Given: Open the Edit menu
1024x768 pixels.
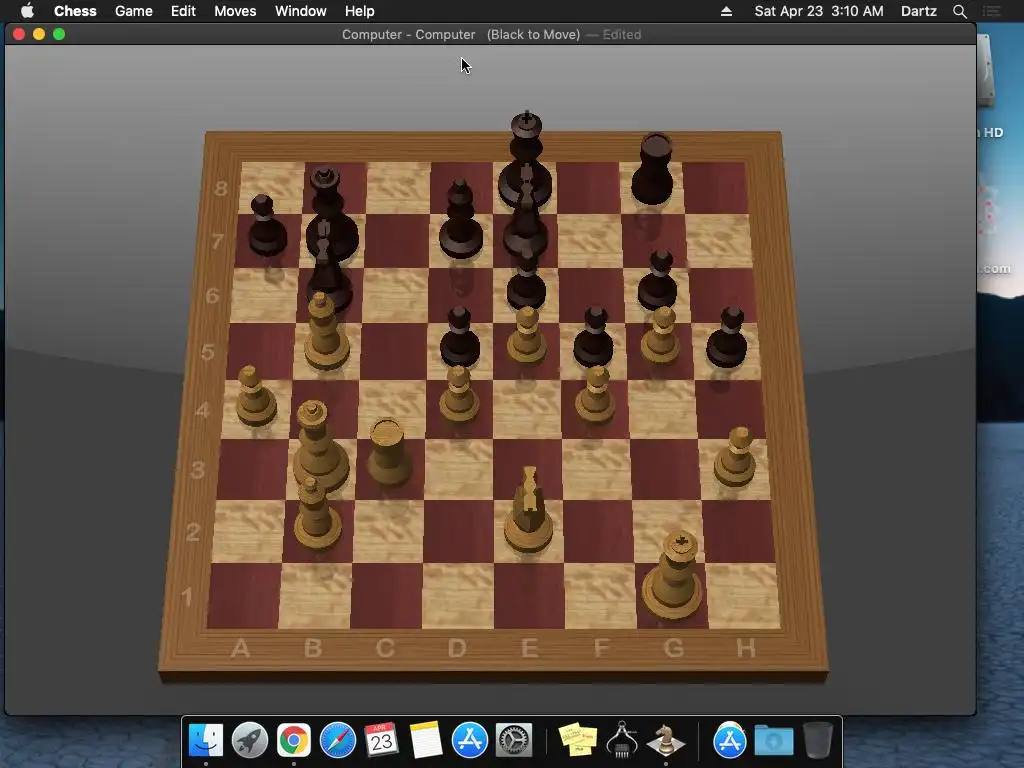Looking at the screenshot, I should pos(183,11).
